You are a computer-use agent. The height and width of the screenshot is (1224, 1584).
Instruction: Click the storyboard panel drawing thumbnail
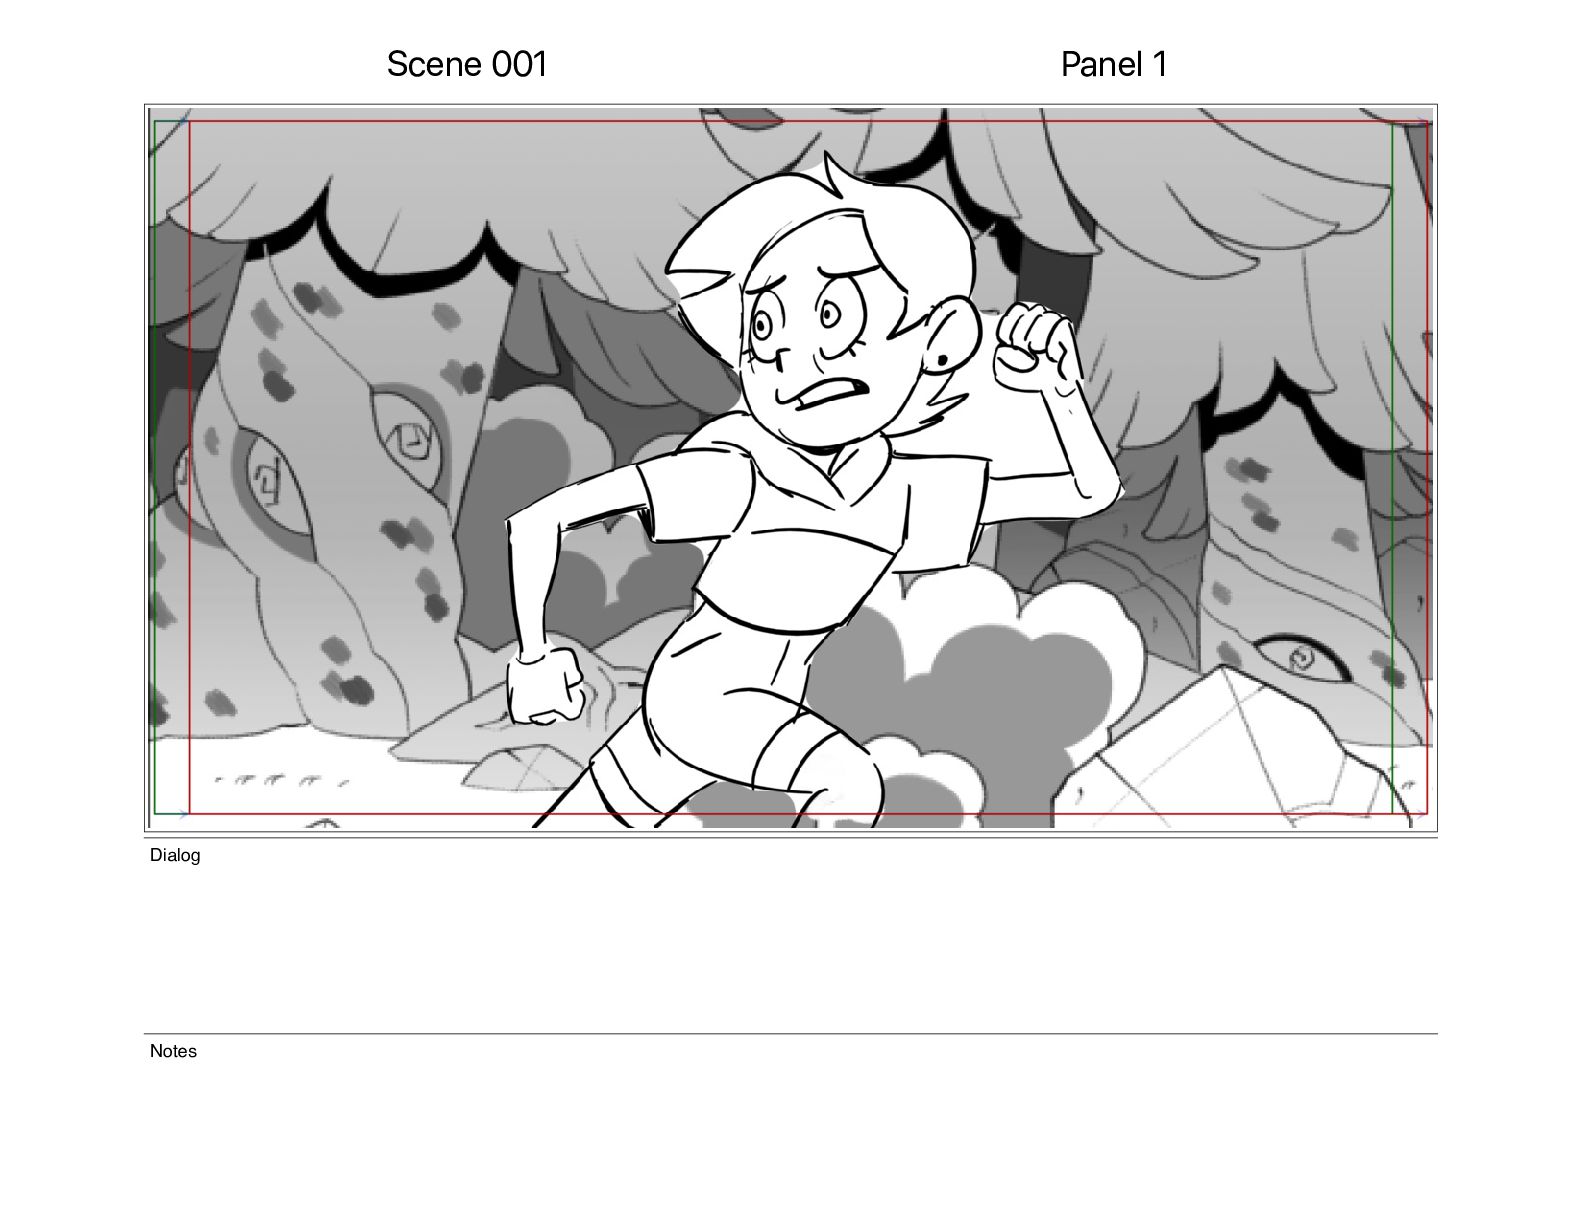point(791,468)
